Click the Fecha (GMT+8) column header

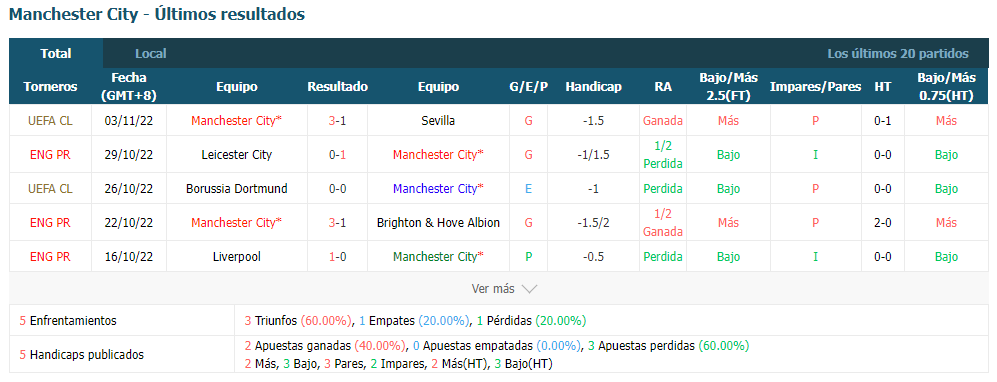tap(129, 87)
